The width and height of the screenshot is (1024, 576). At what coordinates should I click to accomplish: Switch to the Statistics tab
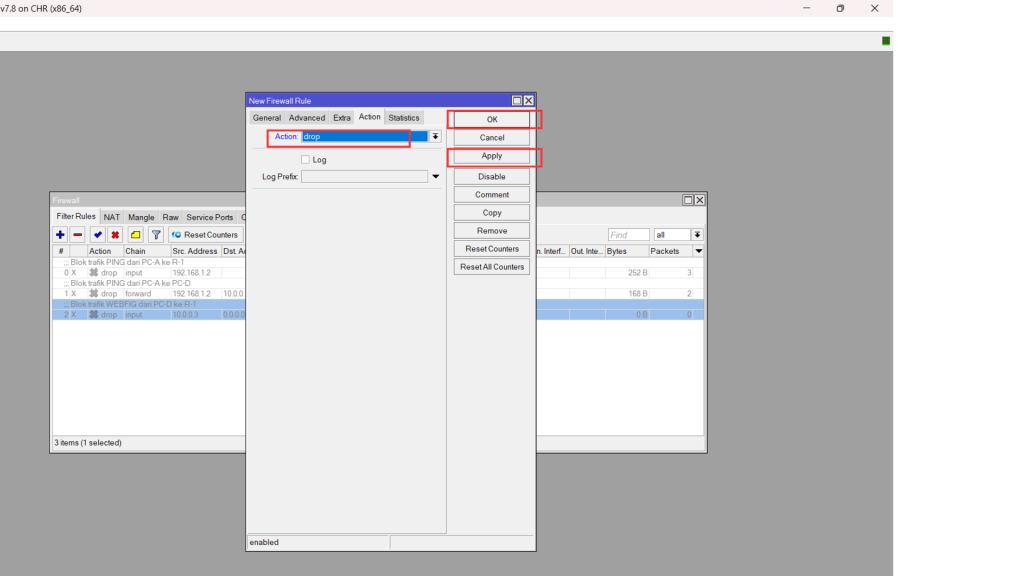tap(404, 118)
